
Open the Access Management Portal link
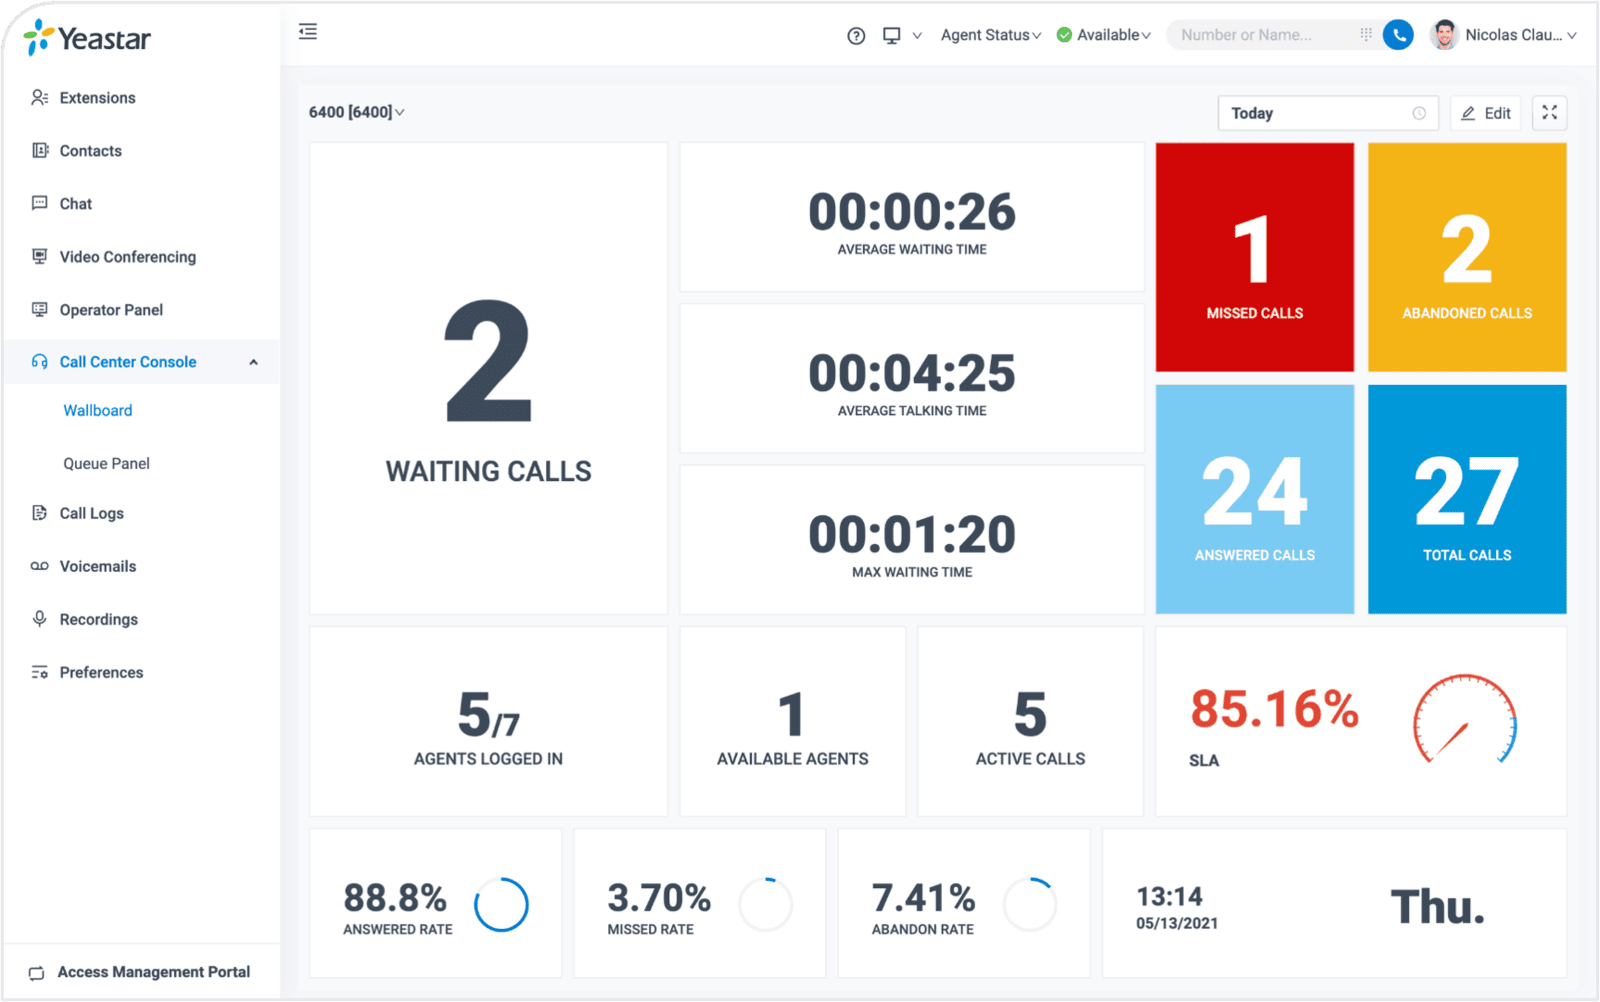click(x=153, y=971)
